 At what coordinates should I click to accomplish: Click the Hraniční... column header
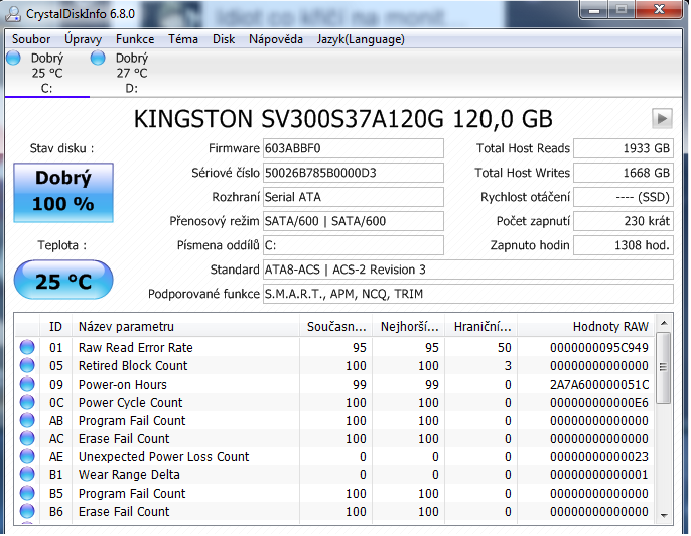[x=482, y=327]
